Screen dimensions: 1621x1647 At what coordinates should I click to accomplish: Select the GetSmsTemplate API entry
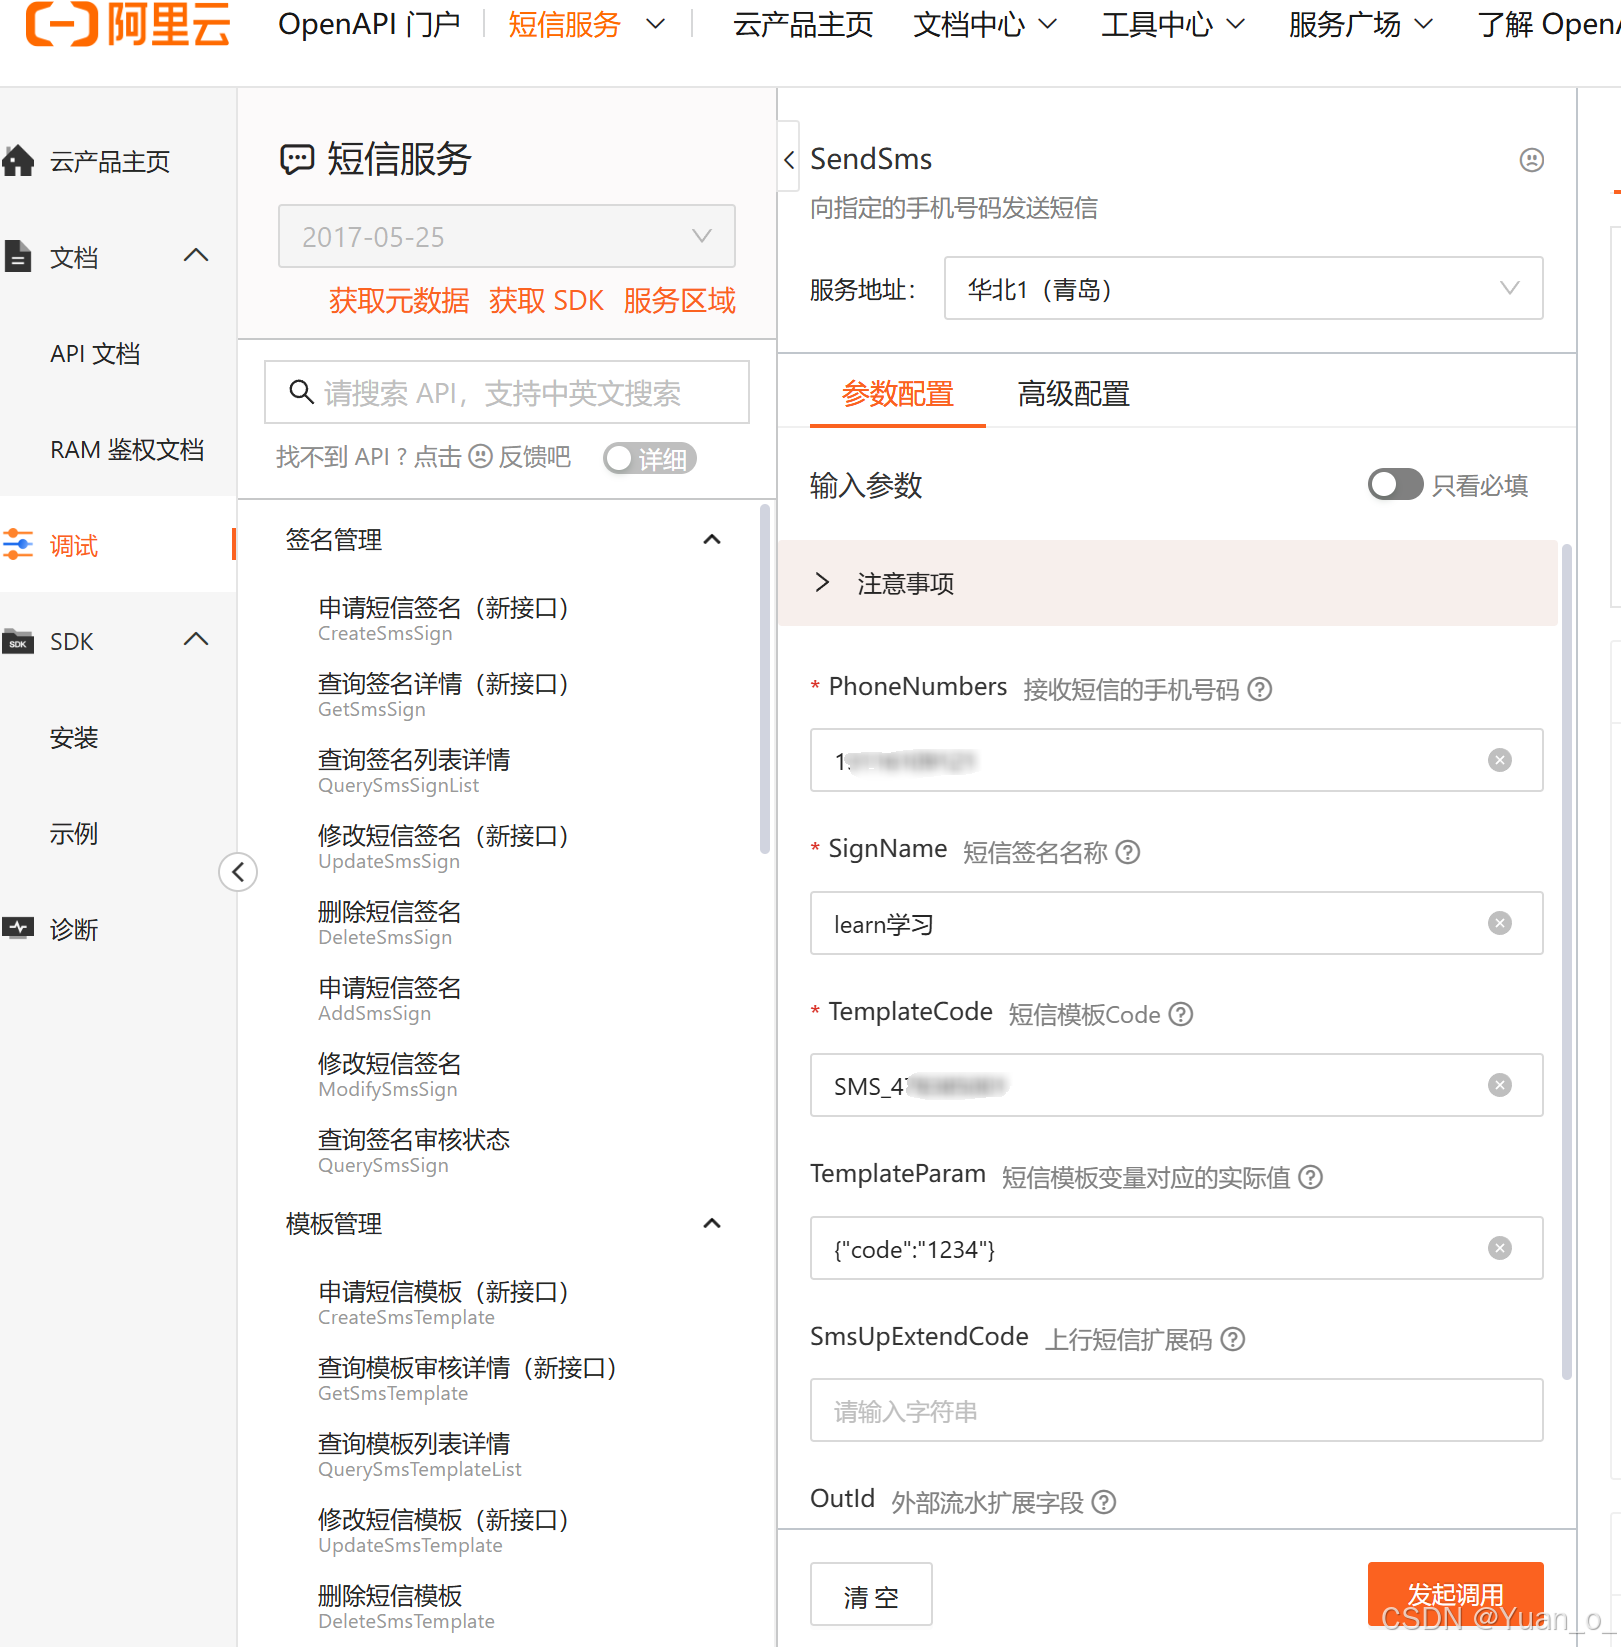[467, 1379]
